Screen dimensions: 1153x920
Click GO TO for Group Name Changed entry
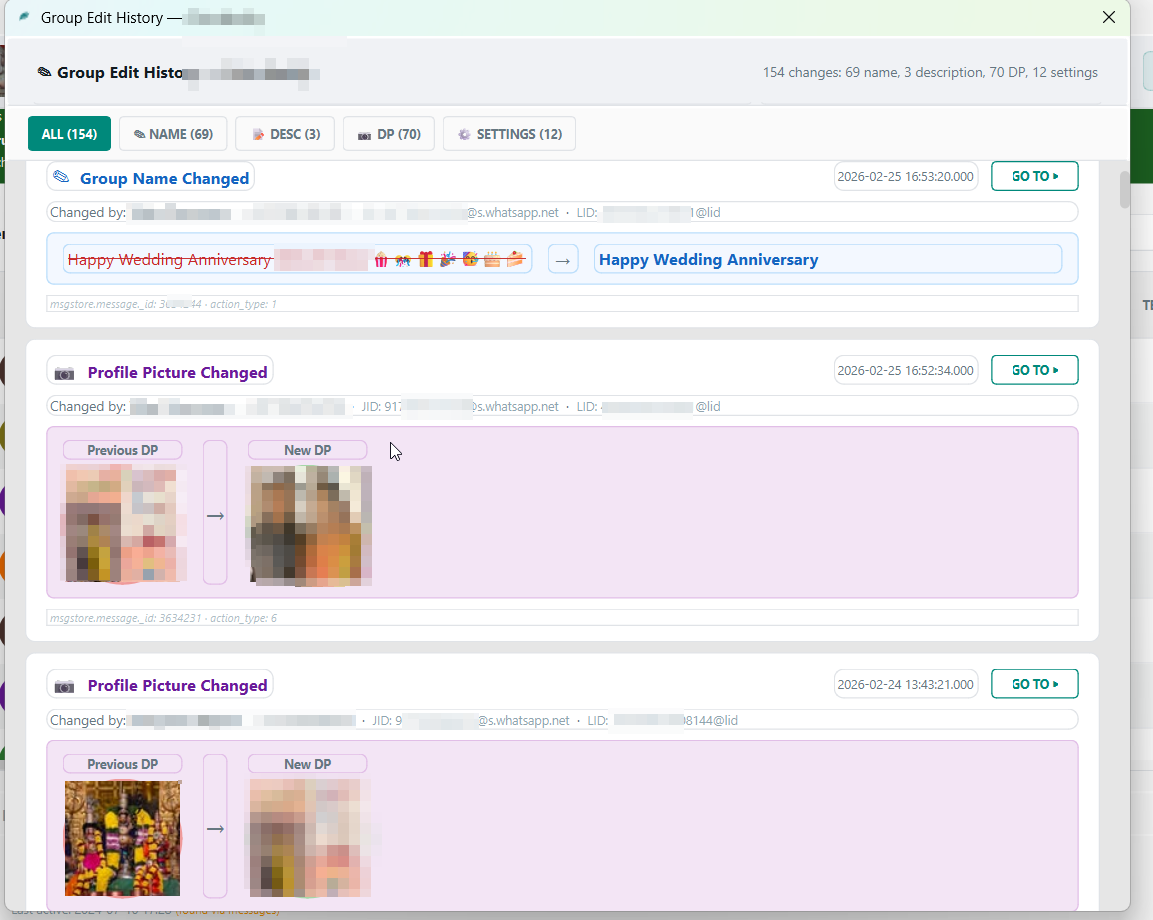(x=1035, y=176)
